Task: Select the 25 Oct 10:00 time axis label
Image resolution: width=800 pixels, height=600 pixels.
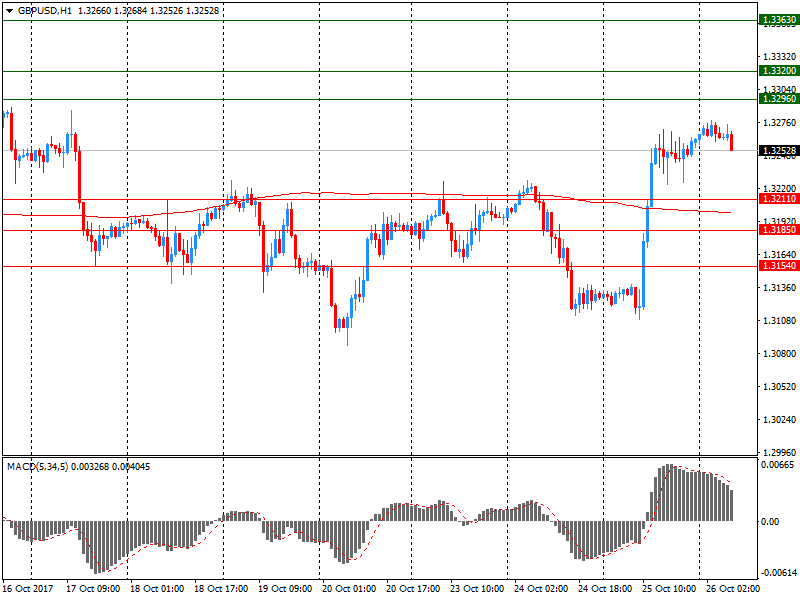Action: pos(669,589)
